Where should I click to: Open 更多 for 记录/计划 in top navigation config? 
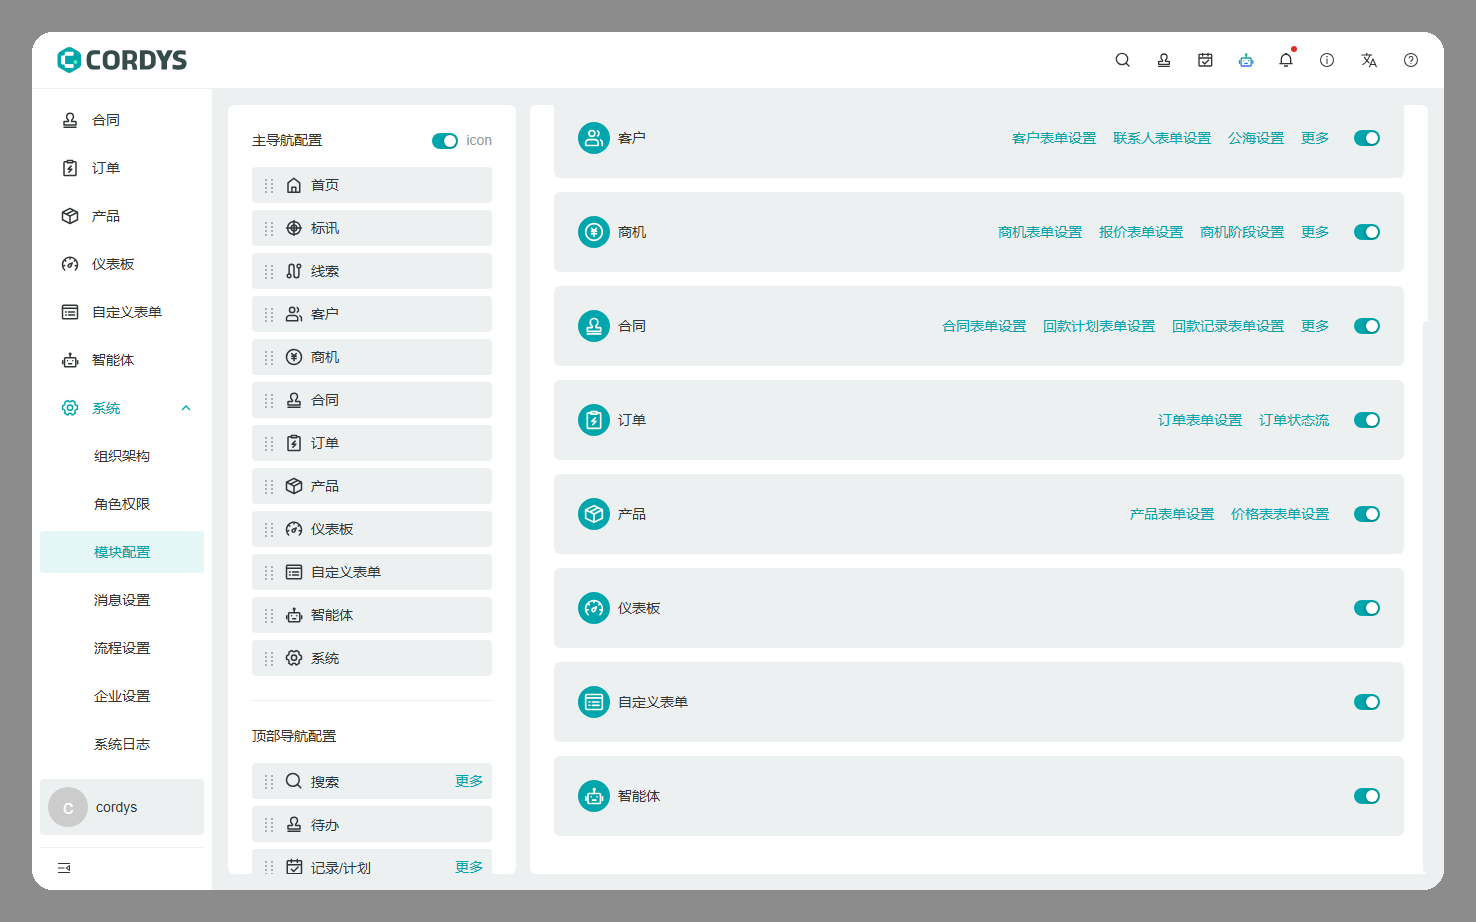click(x=469, y=867)
